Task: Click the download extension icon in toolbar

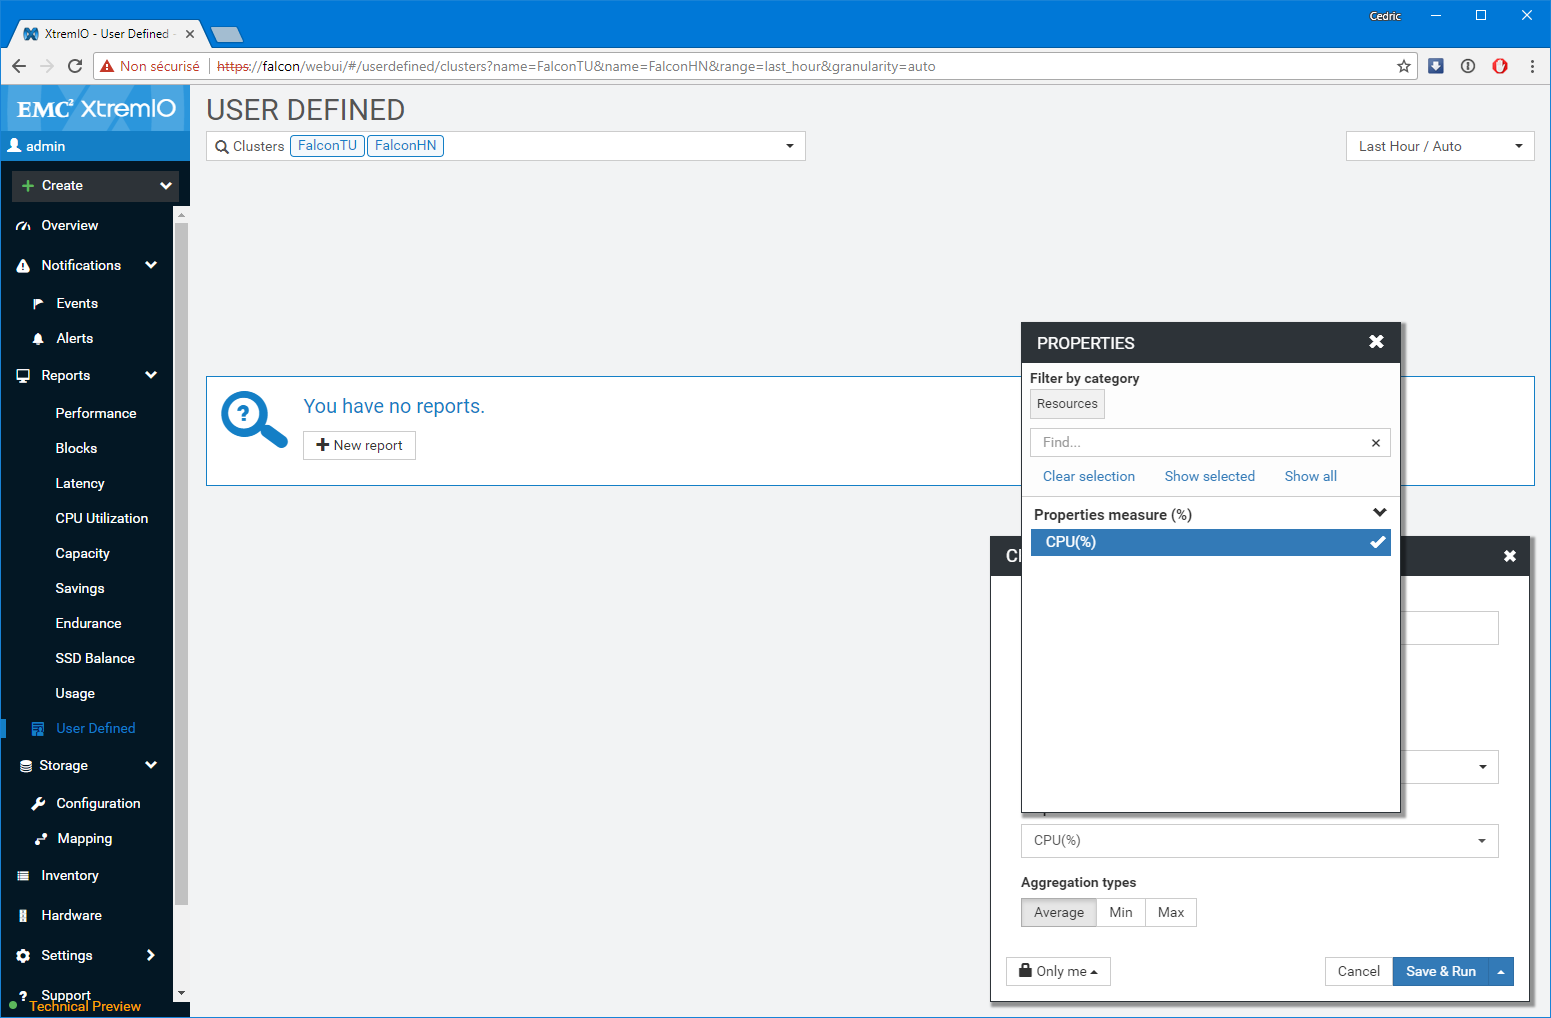Action: pos(1435,66)
